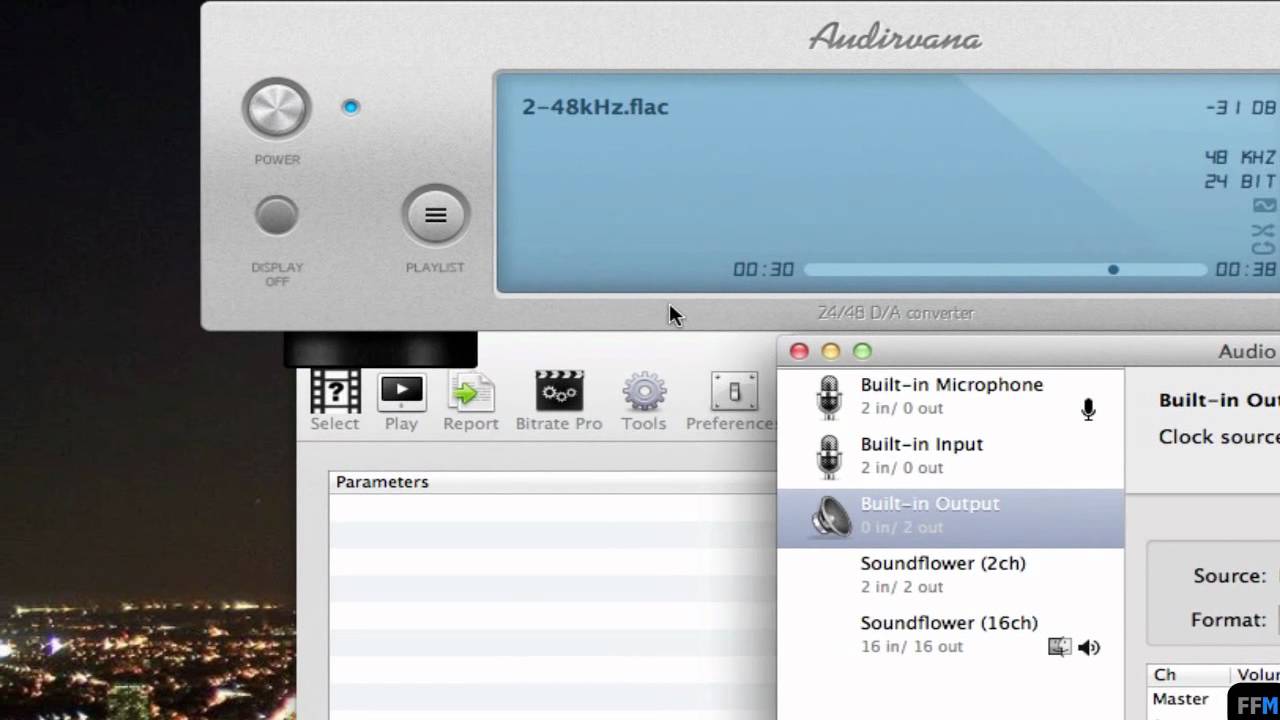Open the Audirvana Playlist button

coord(436,215)
